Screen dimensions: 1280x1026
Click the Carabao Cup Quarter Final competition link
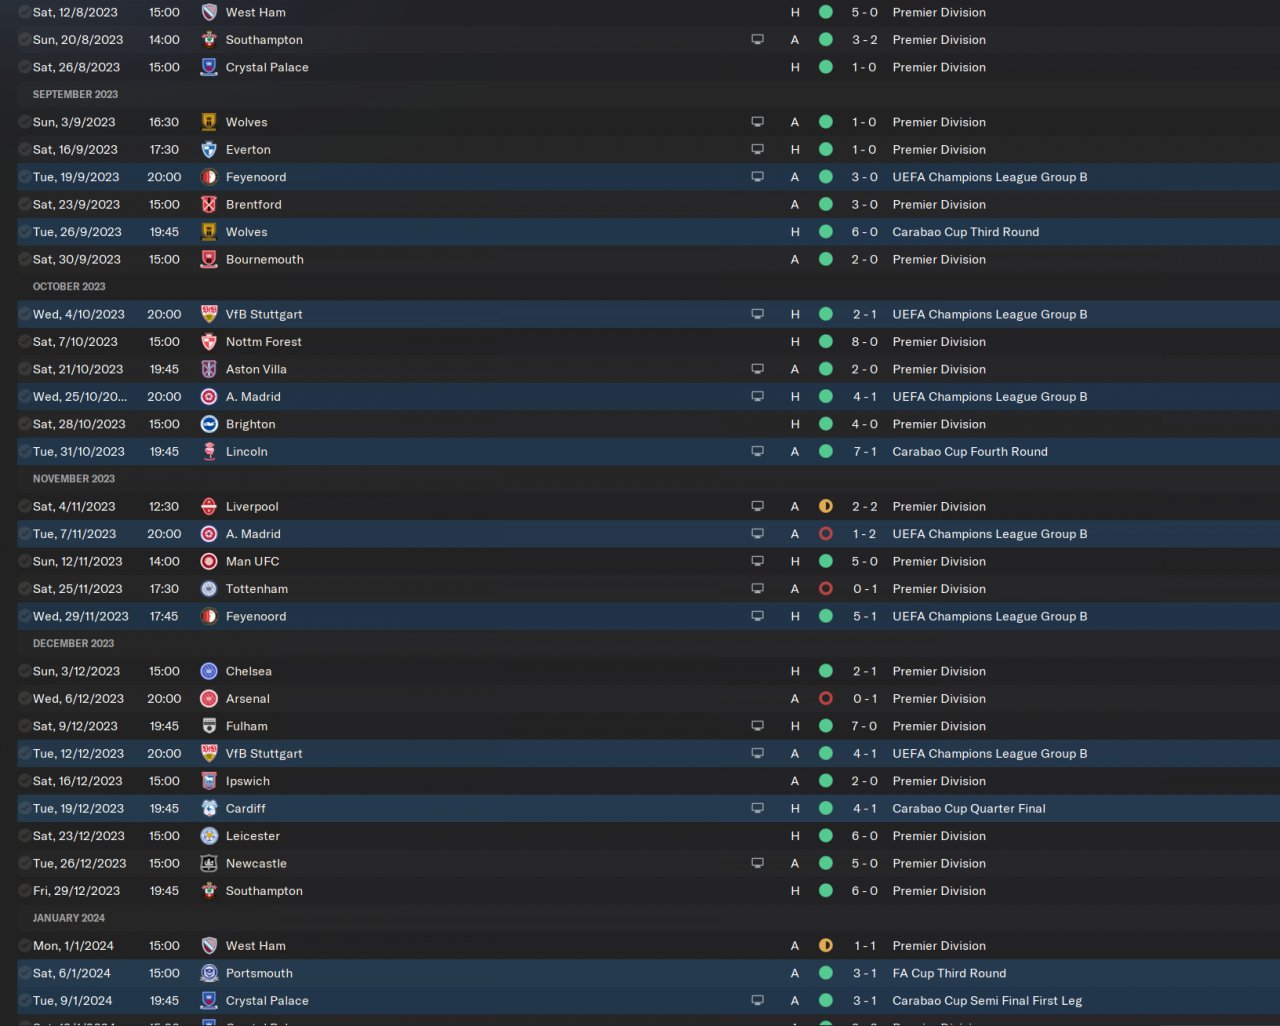969,809
